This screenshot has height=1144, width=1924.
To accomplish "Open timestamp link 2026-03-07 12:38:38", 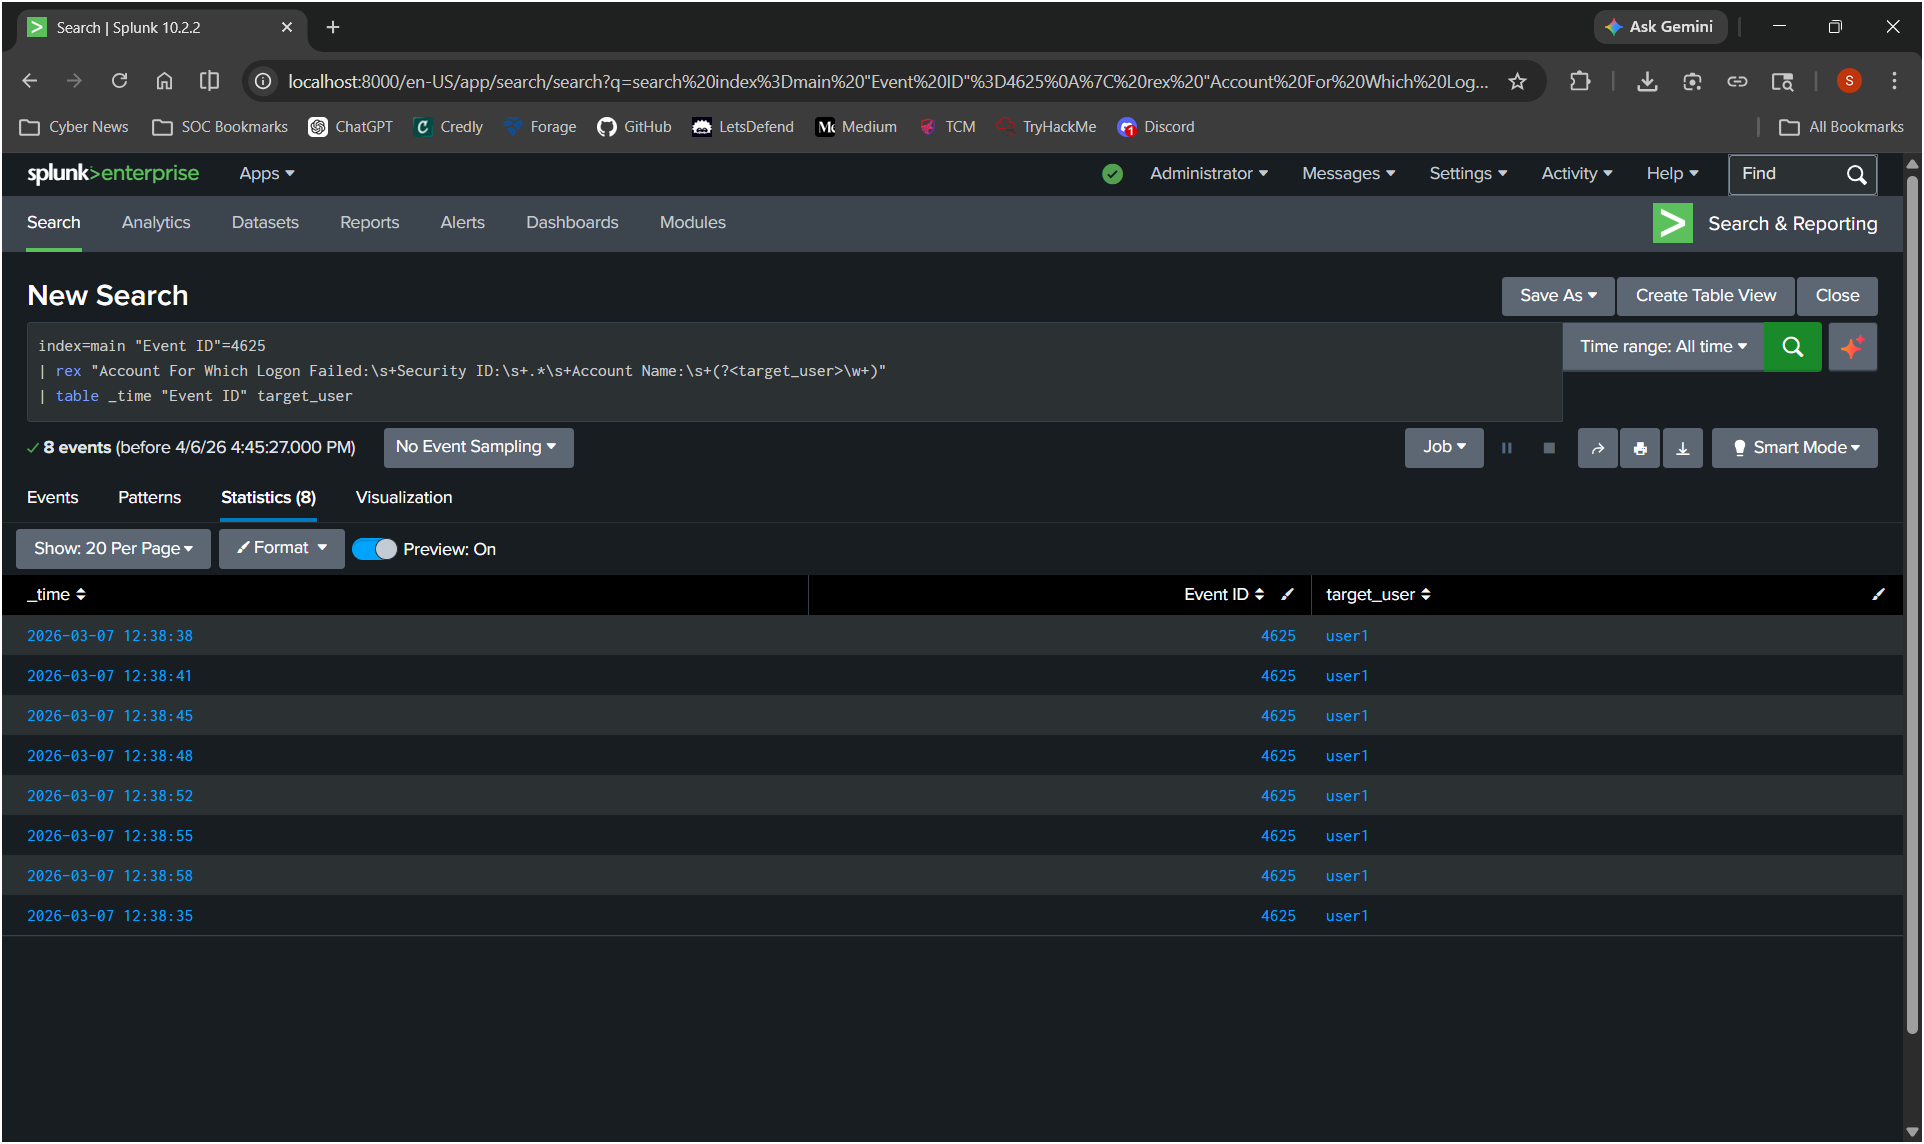I will point(110,636).
